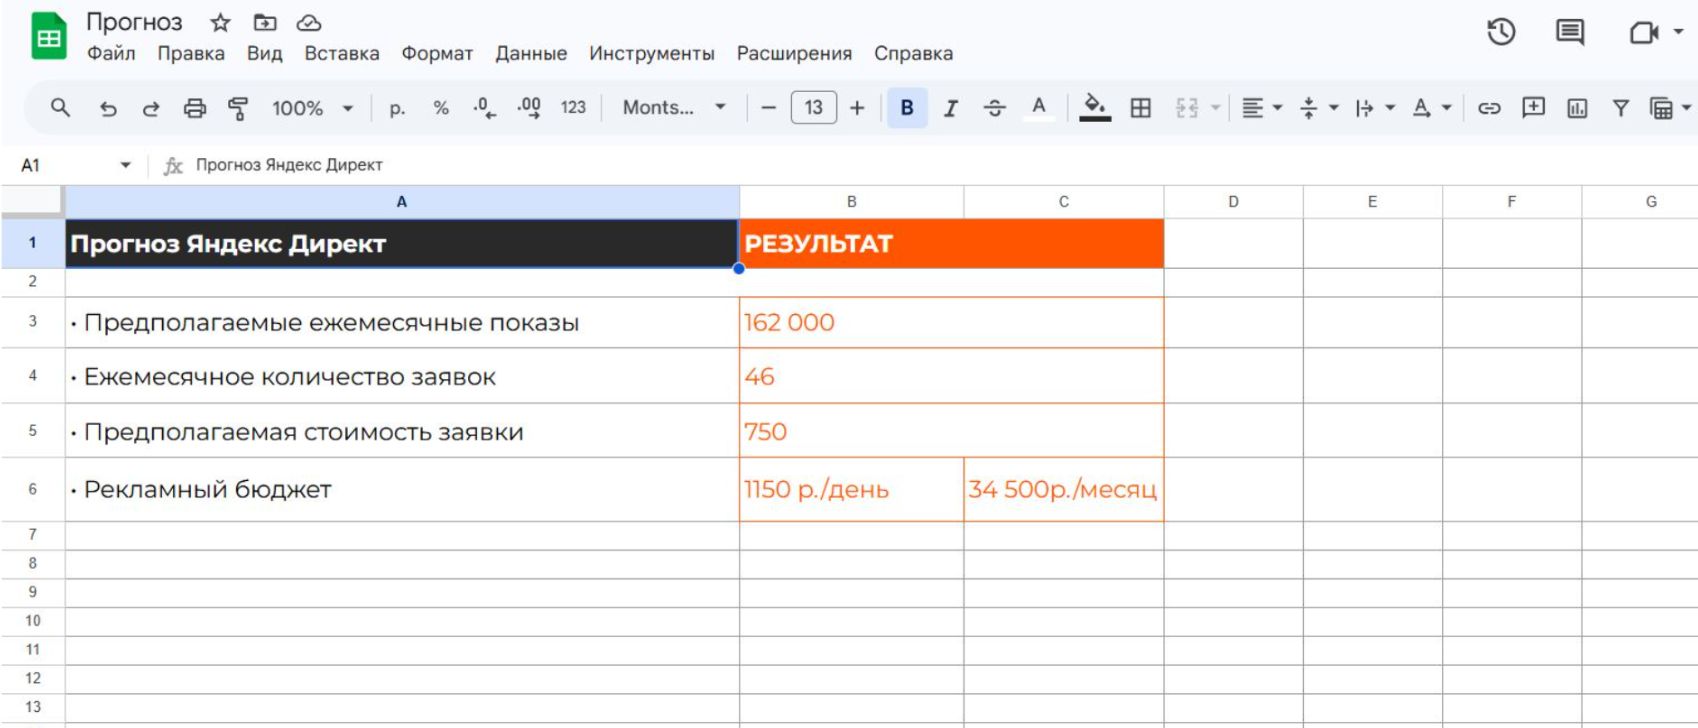Click the font size input field
1698x728 pixels.
point(813,108)
